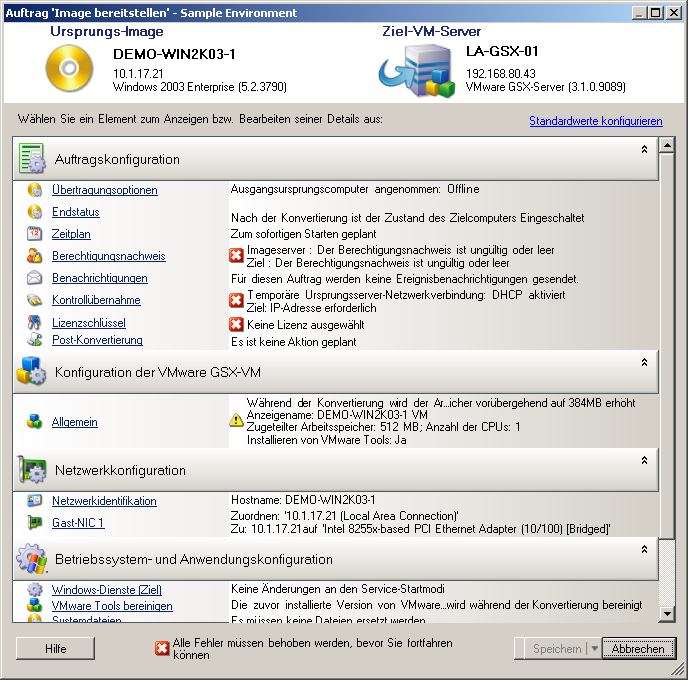Click the VMware GSX-VM configuration section icon

pos(32,371)
